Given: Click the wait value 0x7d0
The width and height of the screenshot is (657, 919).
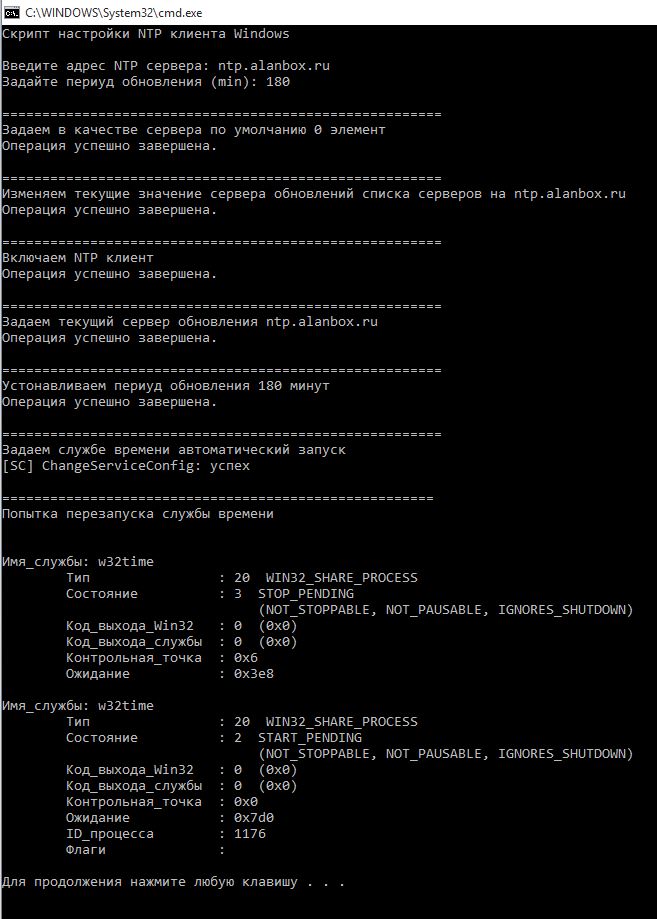Looking at the screenshot, I should pyautogui.click(x=254, y=818).
